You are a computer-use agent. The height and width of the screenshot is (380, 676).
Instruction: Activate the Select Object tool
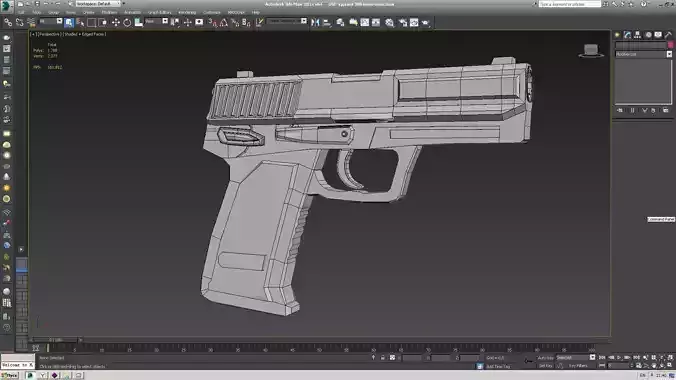click(x=69, y=22)
